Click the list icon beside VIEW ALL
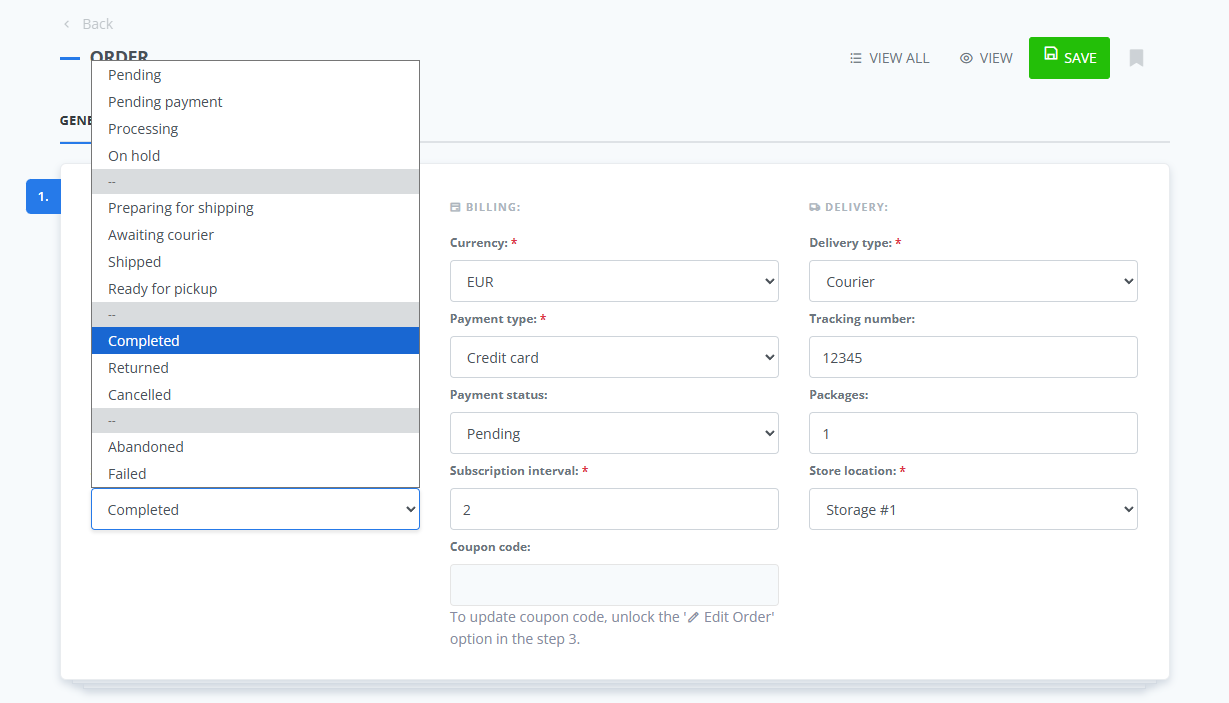 coord(855,58)
